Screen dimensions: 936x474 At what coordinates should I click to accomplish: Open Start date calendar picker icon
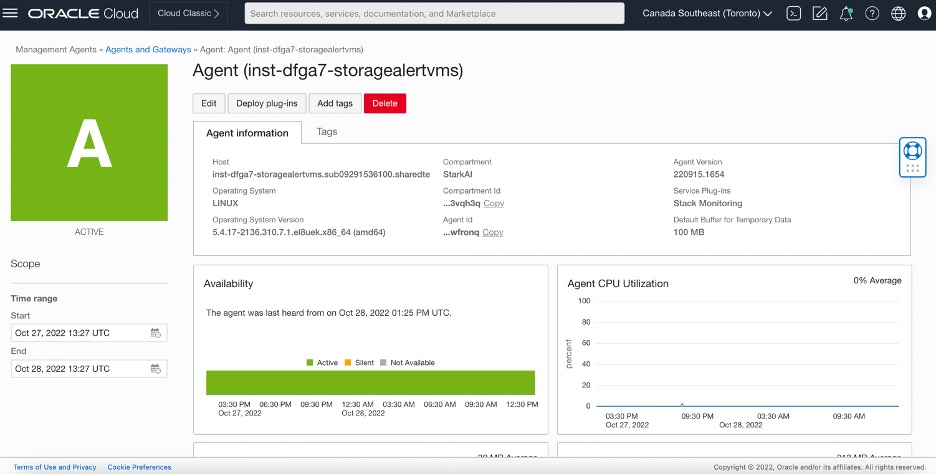(x=156, y=333)
